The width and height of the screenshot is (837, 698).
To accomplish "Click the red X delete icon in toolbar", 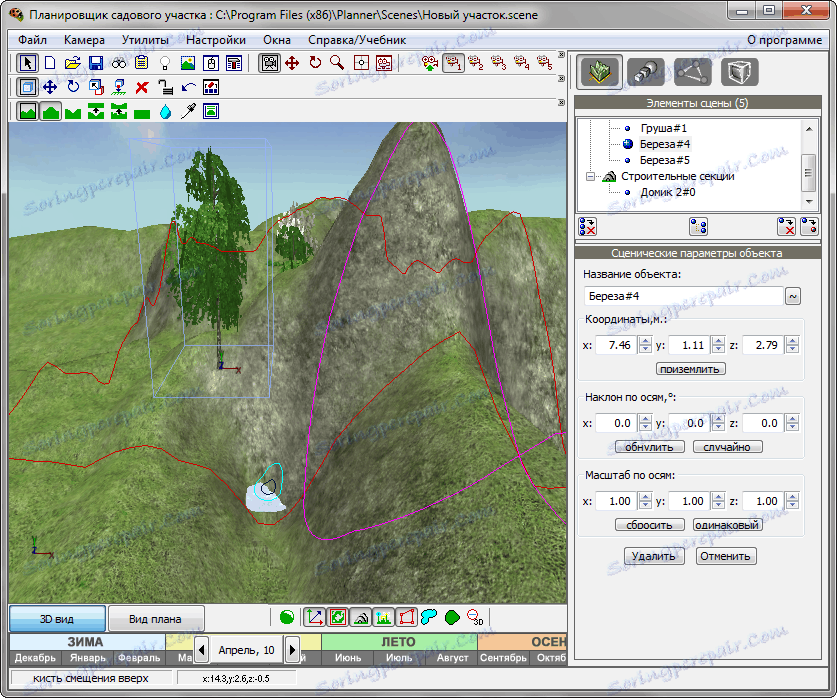I will pos(142,87).
